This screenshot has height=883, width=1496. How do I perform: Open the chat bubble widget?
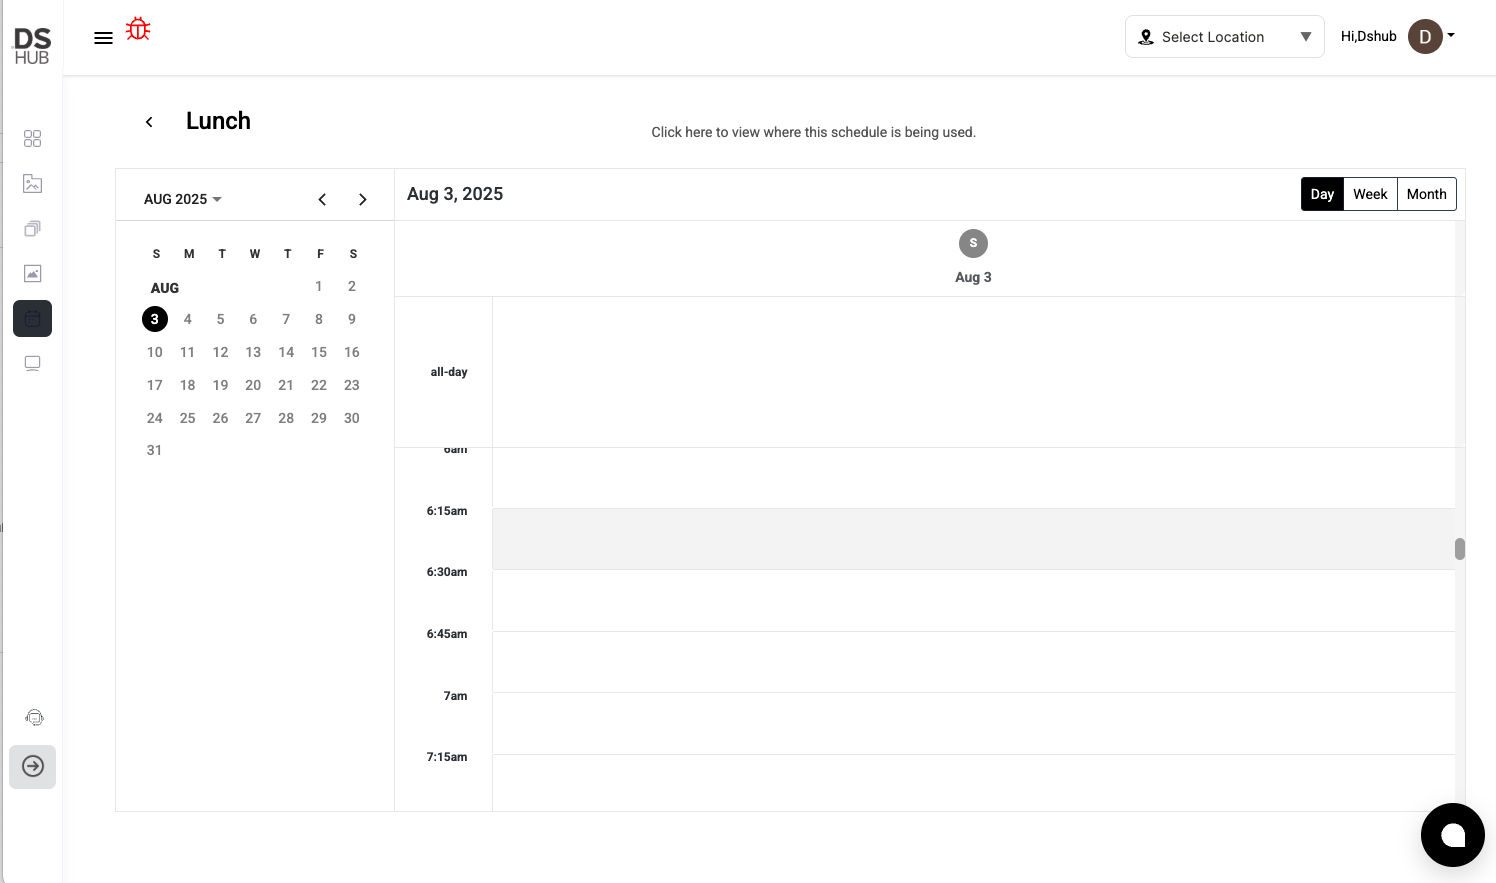(x=1452, y=835)
